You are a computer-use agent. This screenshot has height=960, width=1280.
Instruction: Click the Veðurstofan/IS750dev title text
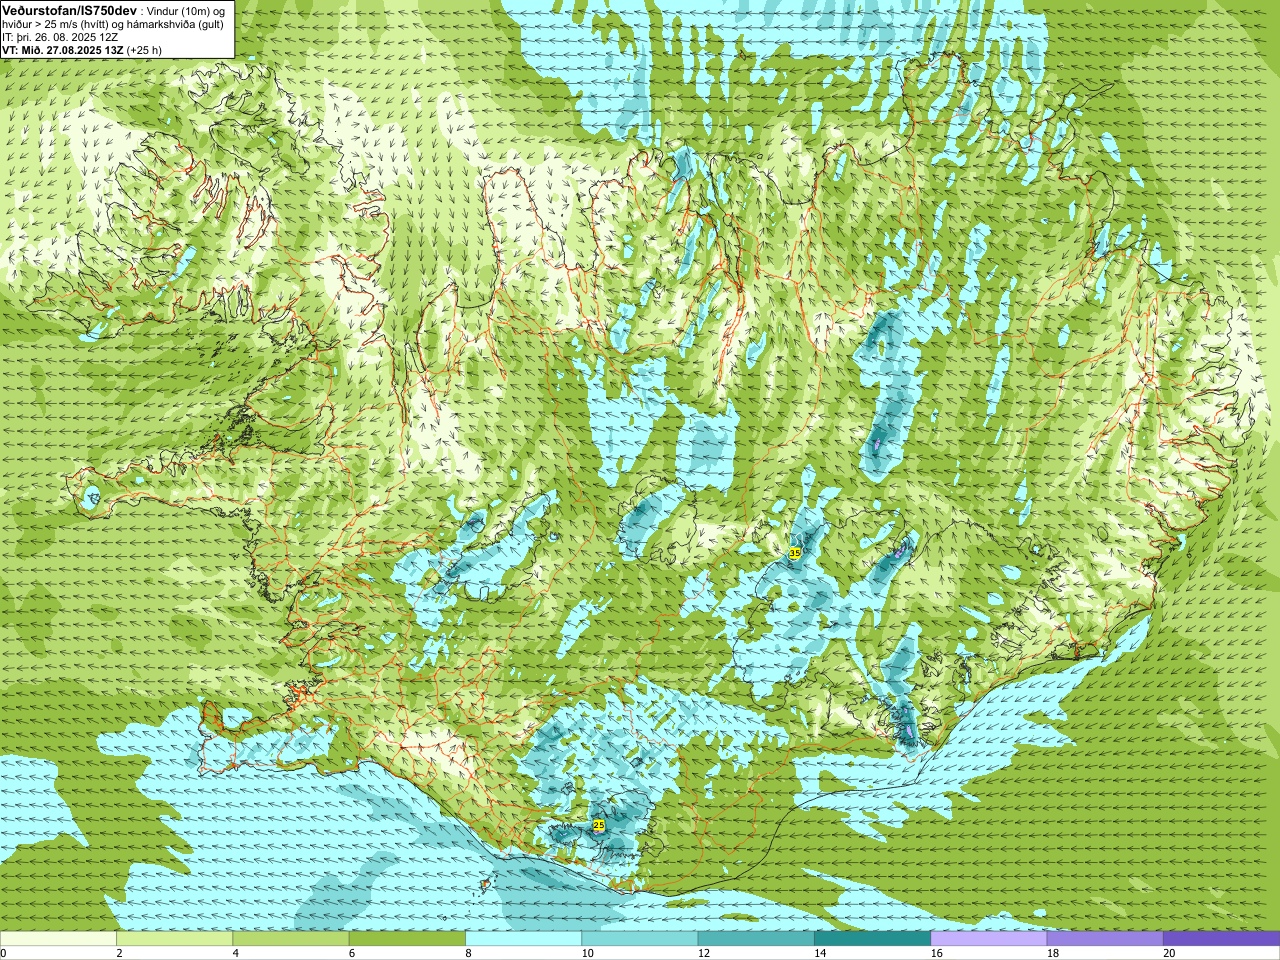[70, 10]
